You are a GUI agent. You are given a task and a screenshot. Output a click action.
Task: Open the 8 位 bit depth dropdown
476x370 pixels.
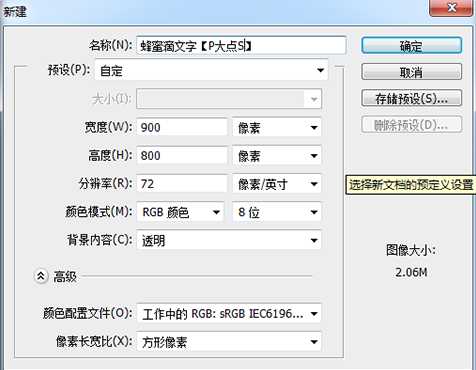(277, 212)
